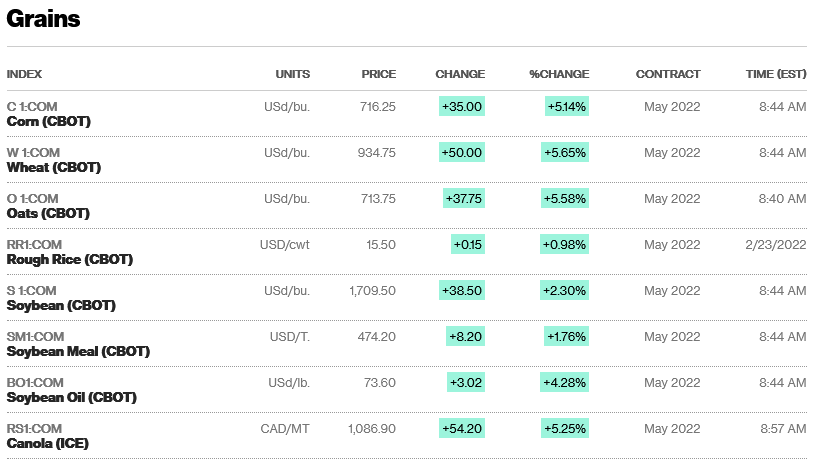Open the Soybean (CBOT) quote page
The image size is (824, 470).
(x=61, y=306)
